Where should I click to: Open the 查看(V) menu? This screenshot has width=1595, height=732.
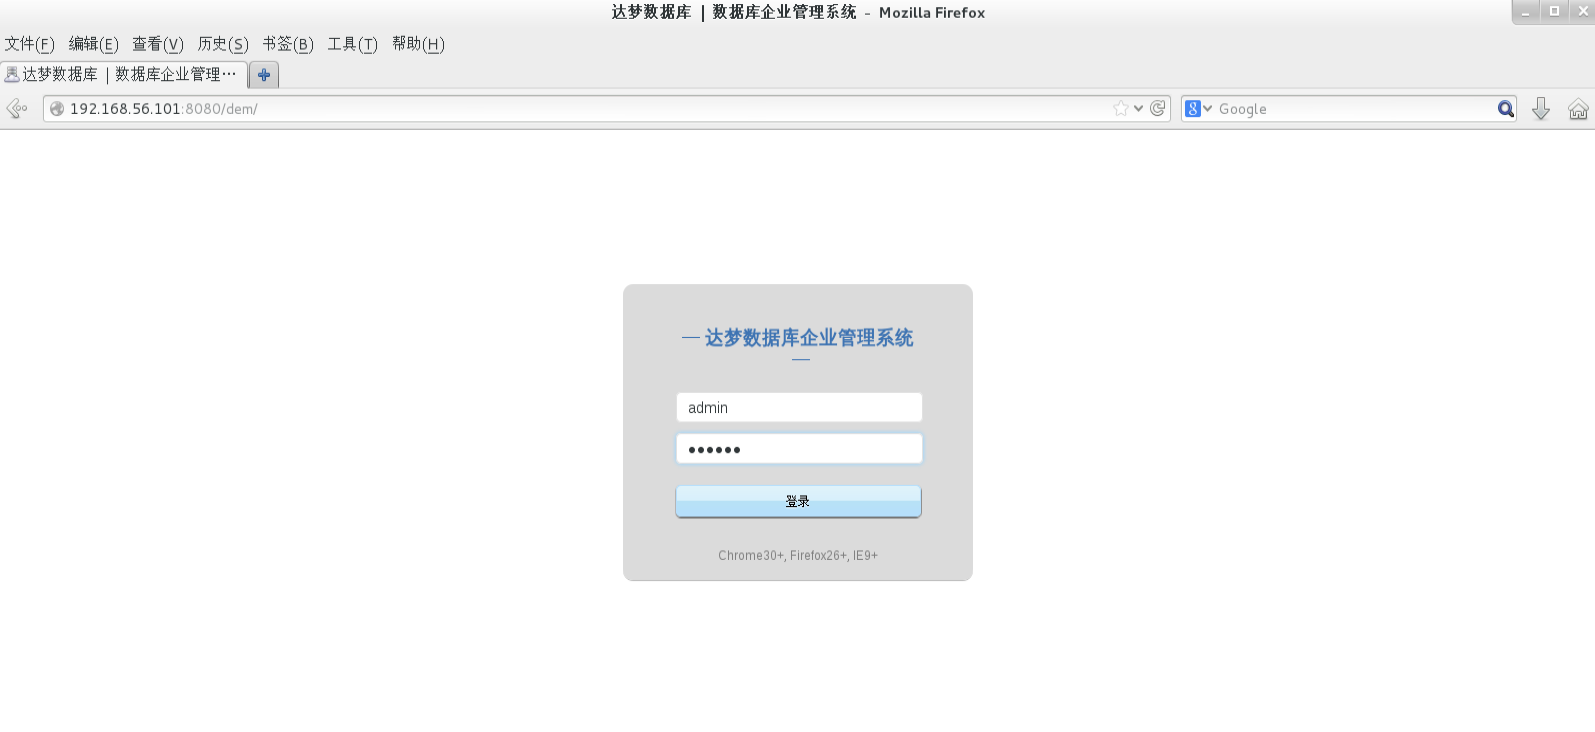(x=158, y=44)
